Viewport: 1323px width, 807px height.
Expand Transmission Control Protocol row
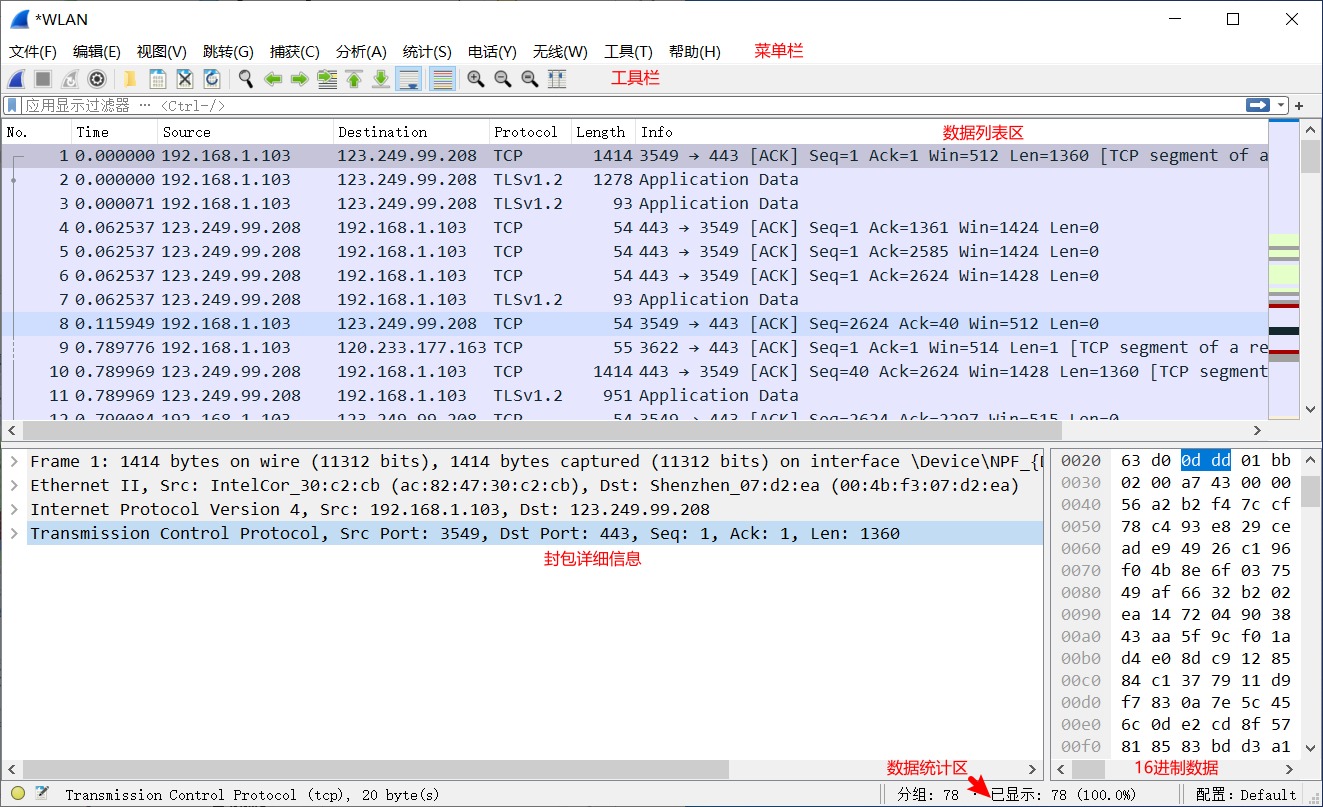click(14, 533)
